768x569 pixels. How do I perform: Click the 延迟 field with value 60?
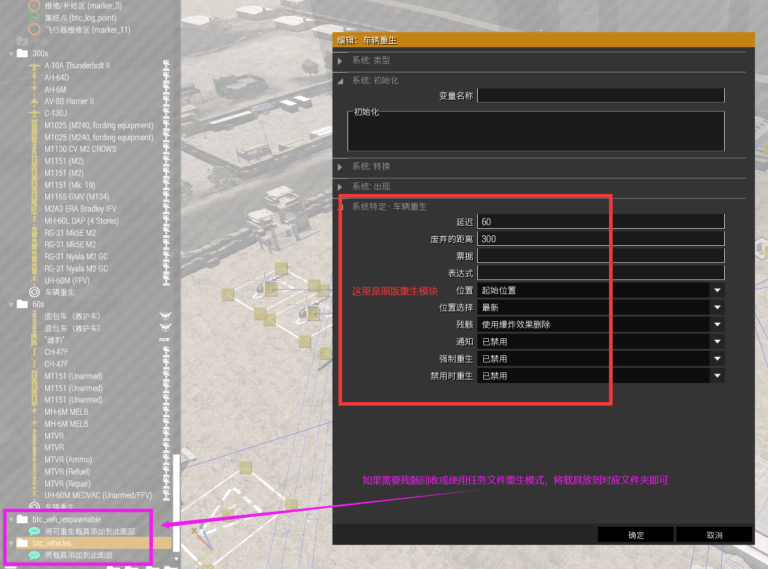click(600, 221)
